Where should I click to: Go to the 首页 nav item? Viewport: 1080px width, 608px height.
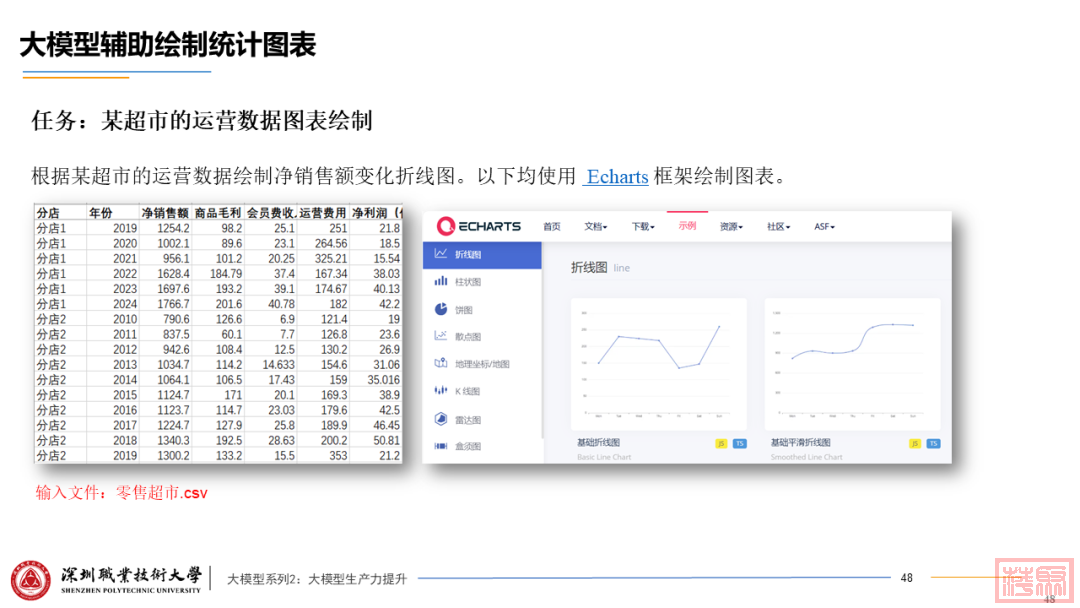point(552,227)
